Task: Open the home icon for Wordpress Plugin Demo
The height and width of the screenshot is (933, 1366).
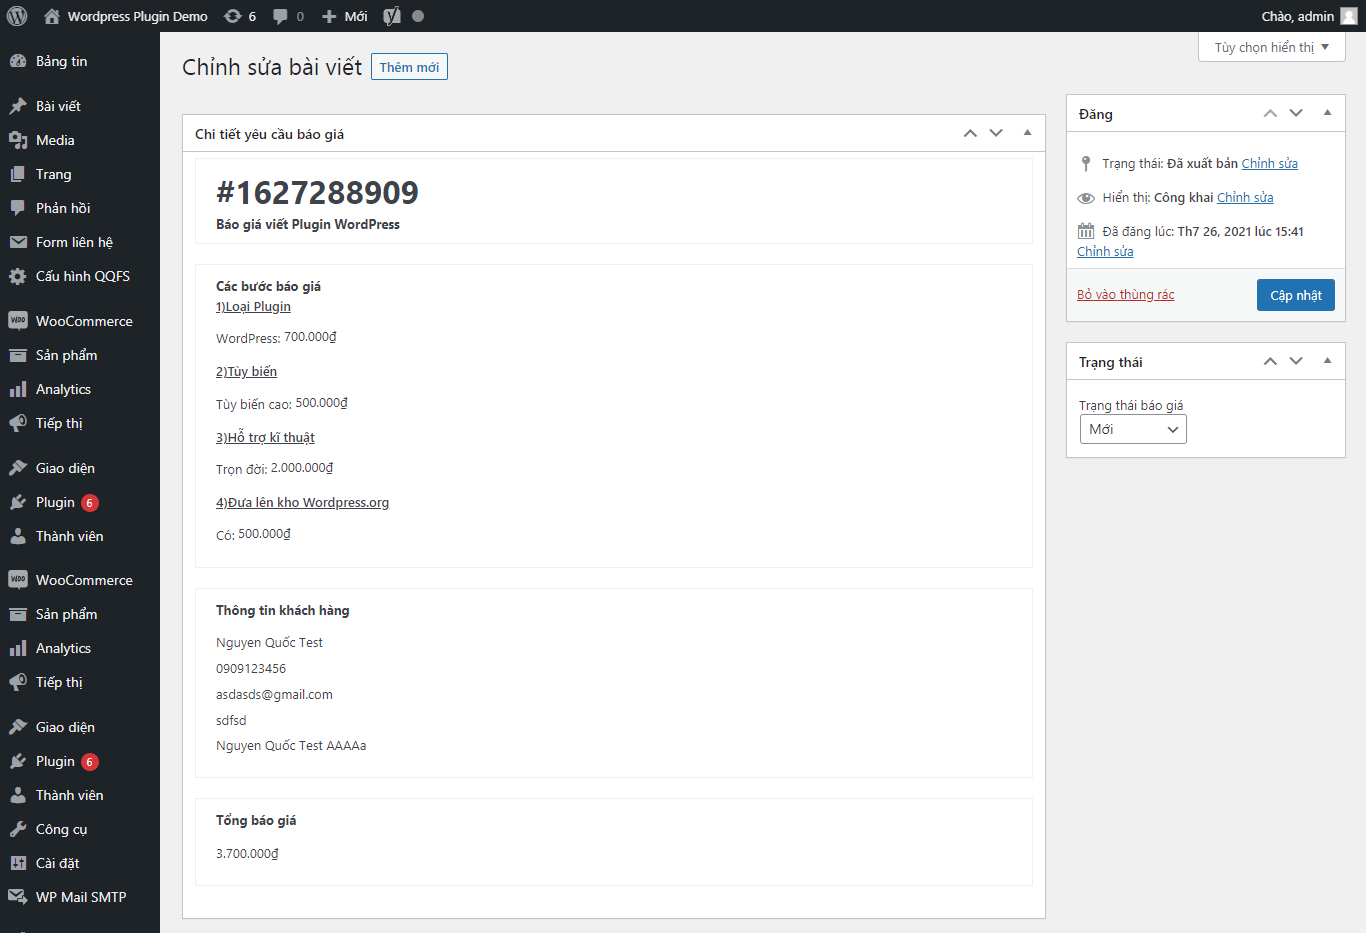Action: pos(52,16)
